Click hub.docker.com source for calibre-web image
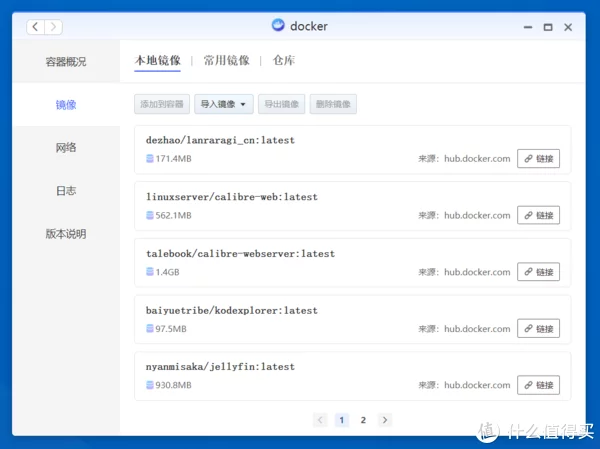The image size is (600, 449). [x=477, y=215]
